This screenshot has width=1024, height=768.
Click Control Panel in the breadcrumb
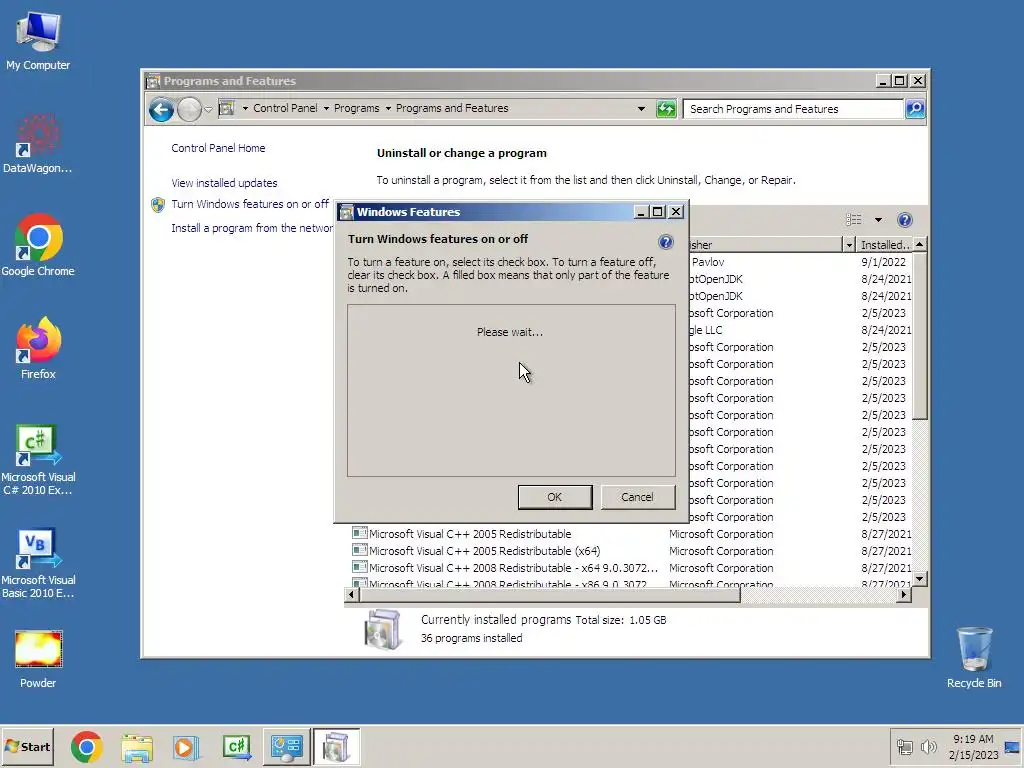pyautogui.click(x=285, y=108)
